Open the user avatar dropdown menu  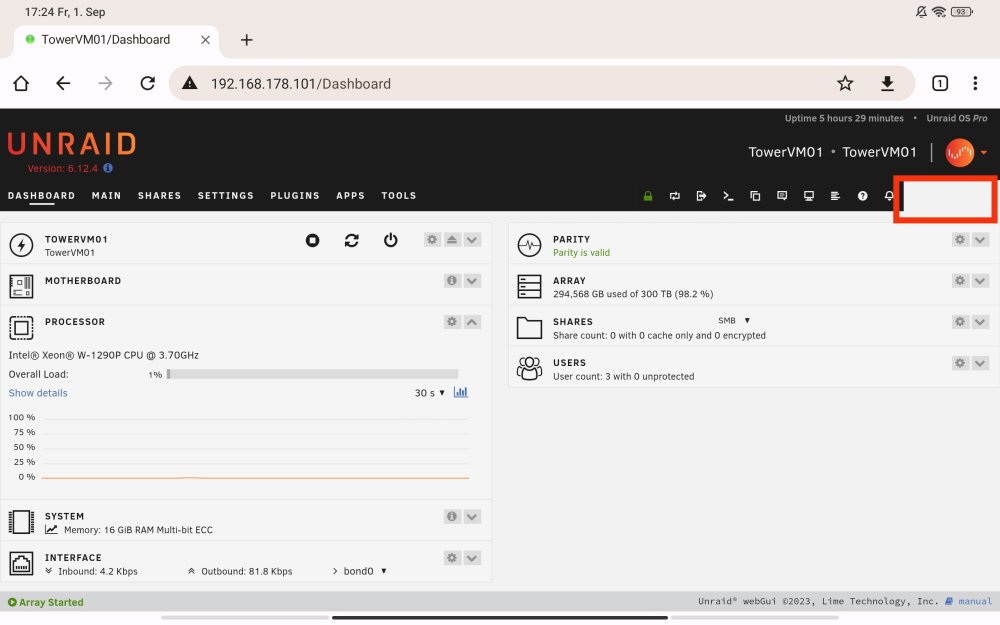(x=966, y=152)
